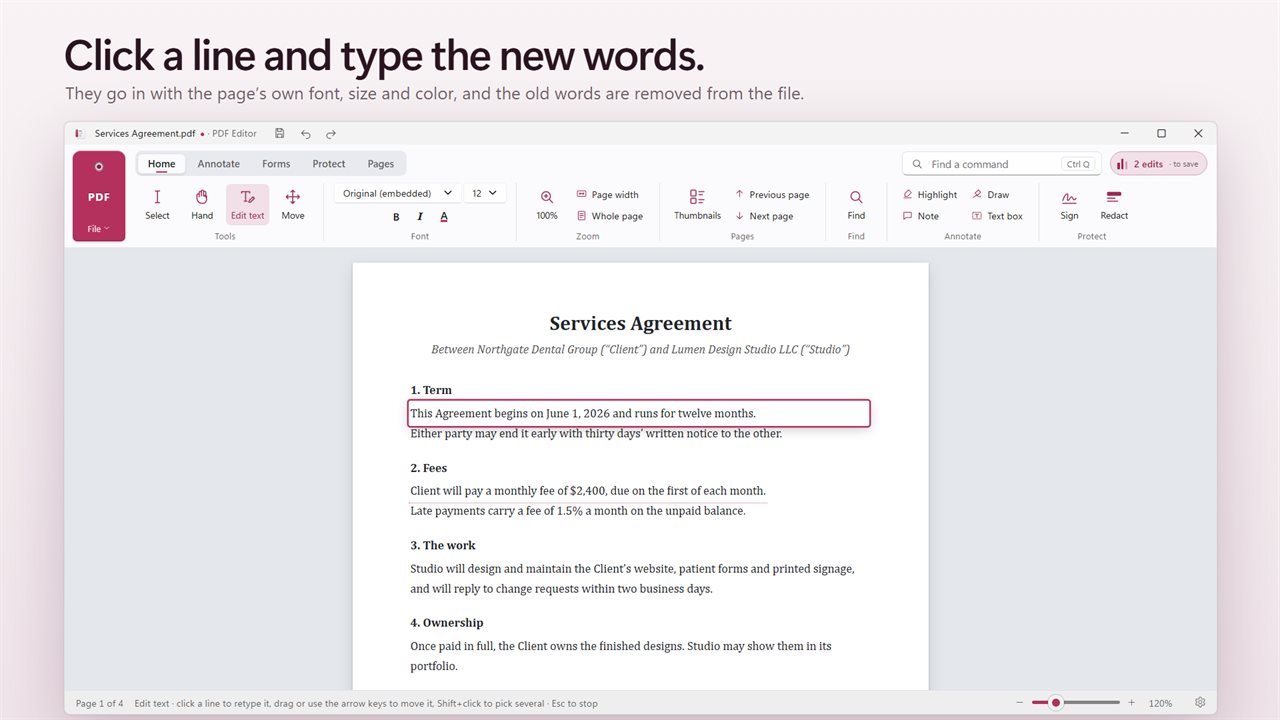Activate the Select text tool
Viewport: 1280px width, 720px height.
click(x=157, y=204)
